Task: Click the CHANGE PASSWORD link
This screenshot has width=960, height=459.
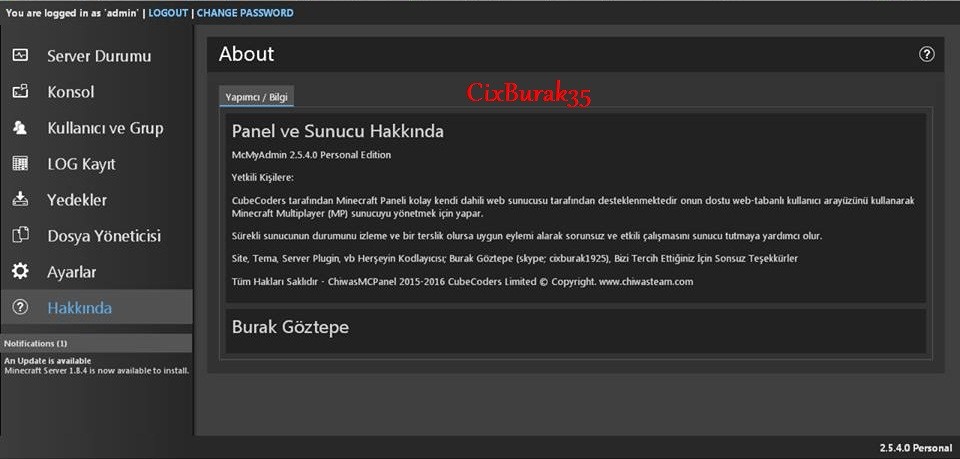Action: [x=245, y=13]
